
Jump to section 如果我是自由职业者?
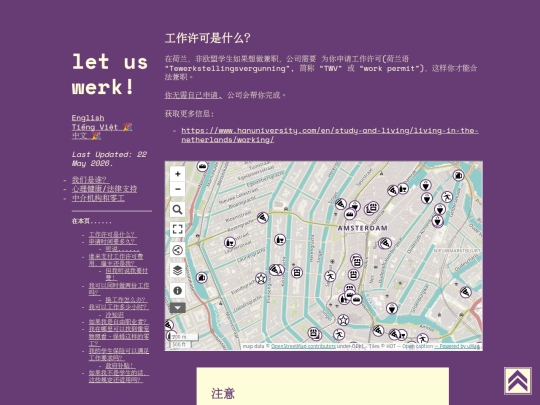tap(119, 322)
